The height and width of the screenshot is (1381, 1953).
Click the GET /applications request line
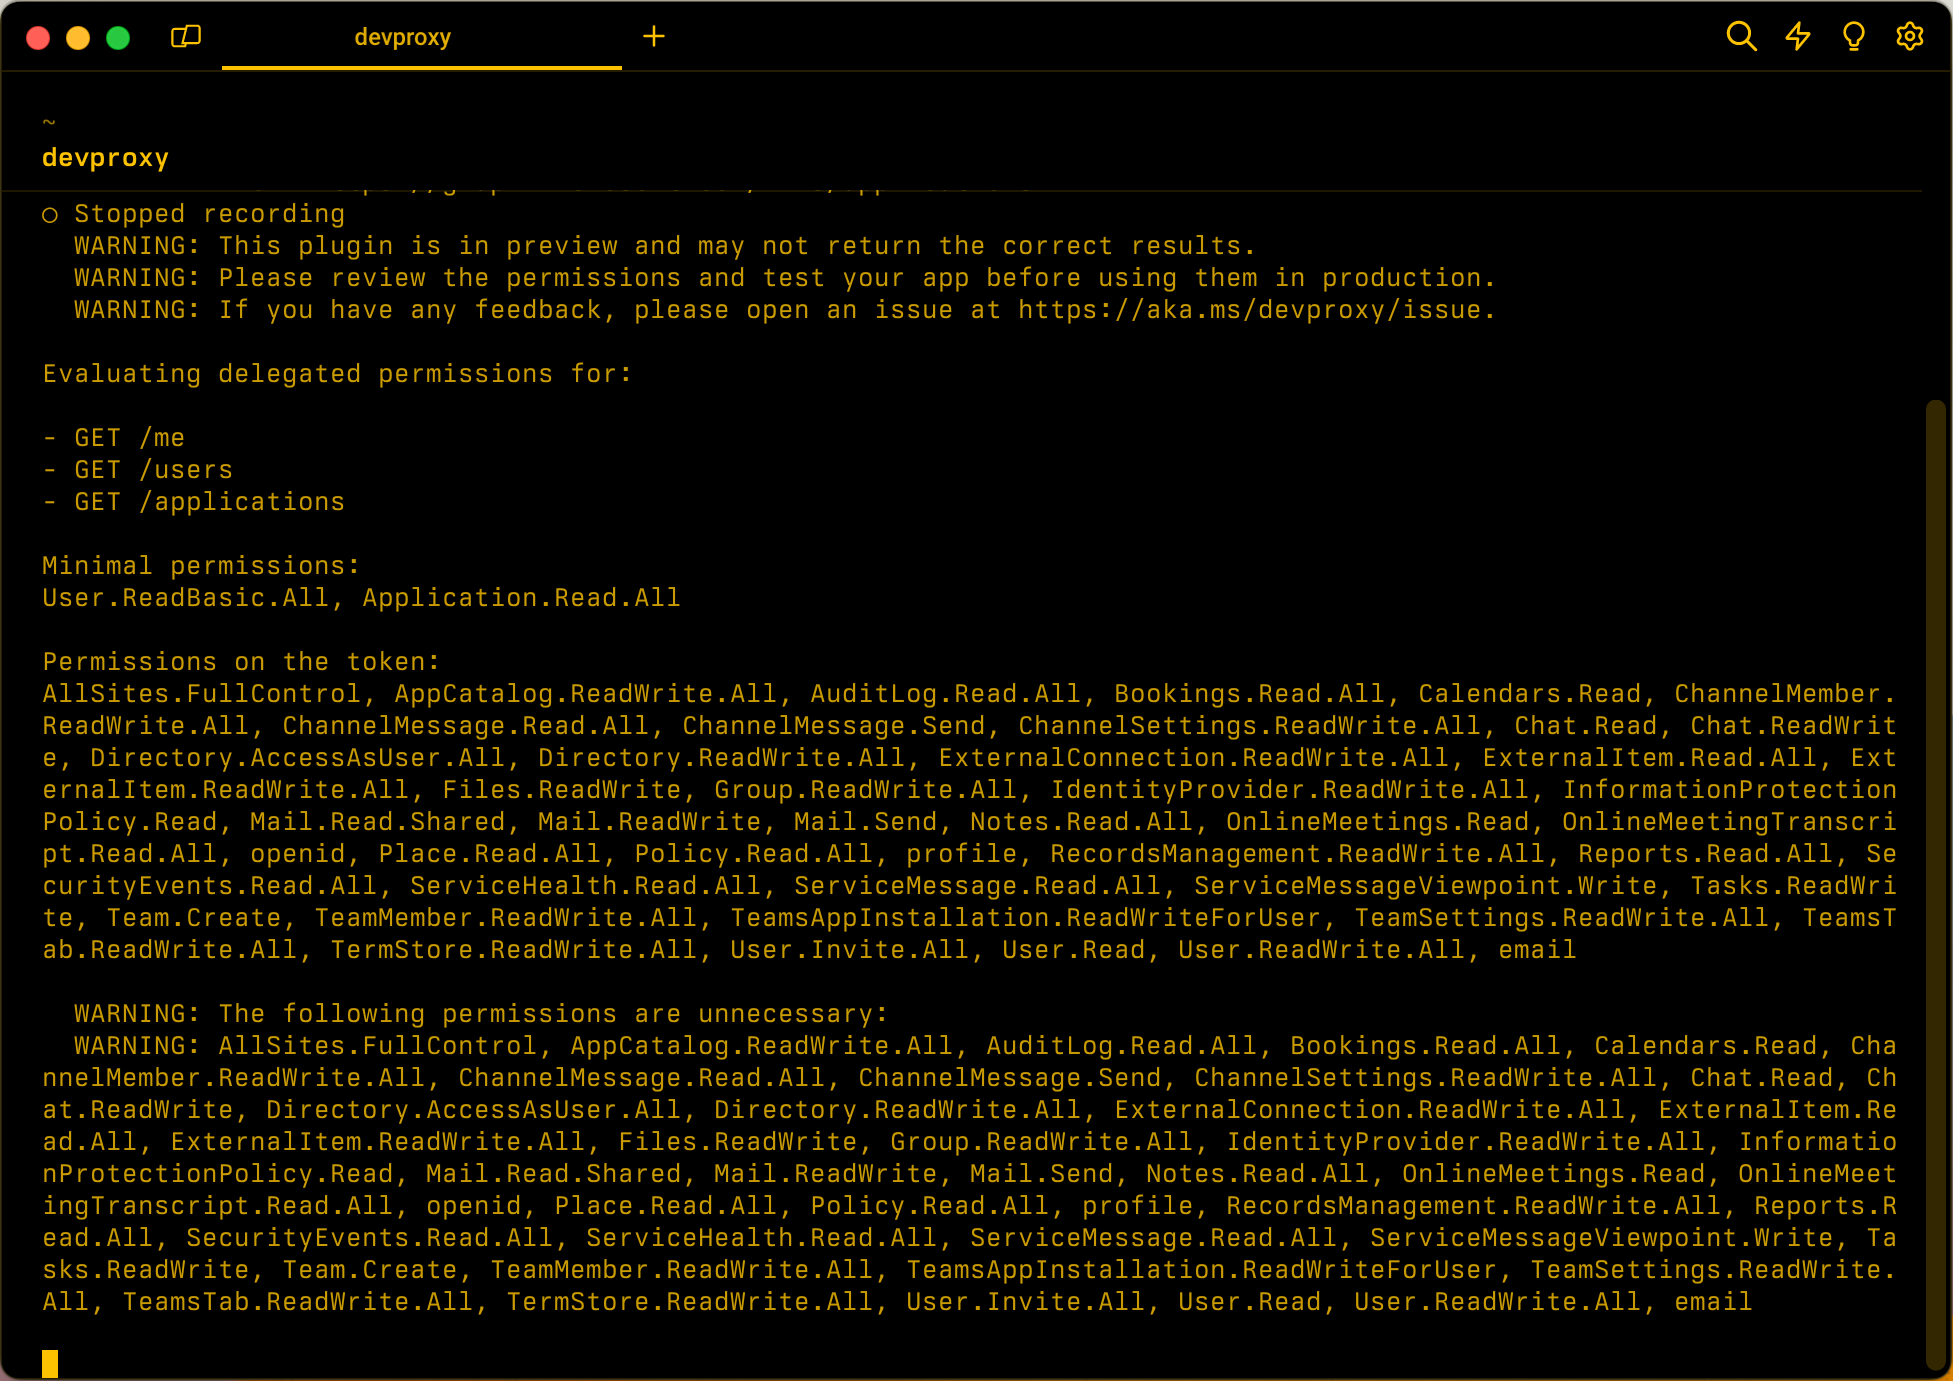pyautogui.click(x=208, y=502)
